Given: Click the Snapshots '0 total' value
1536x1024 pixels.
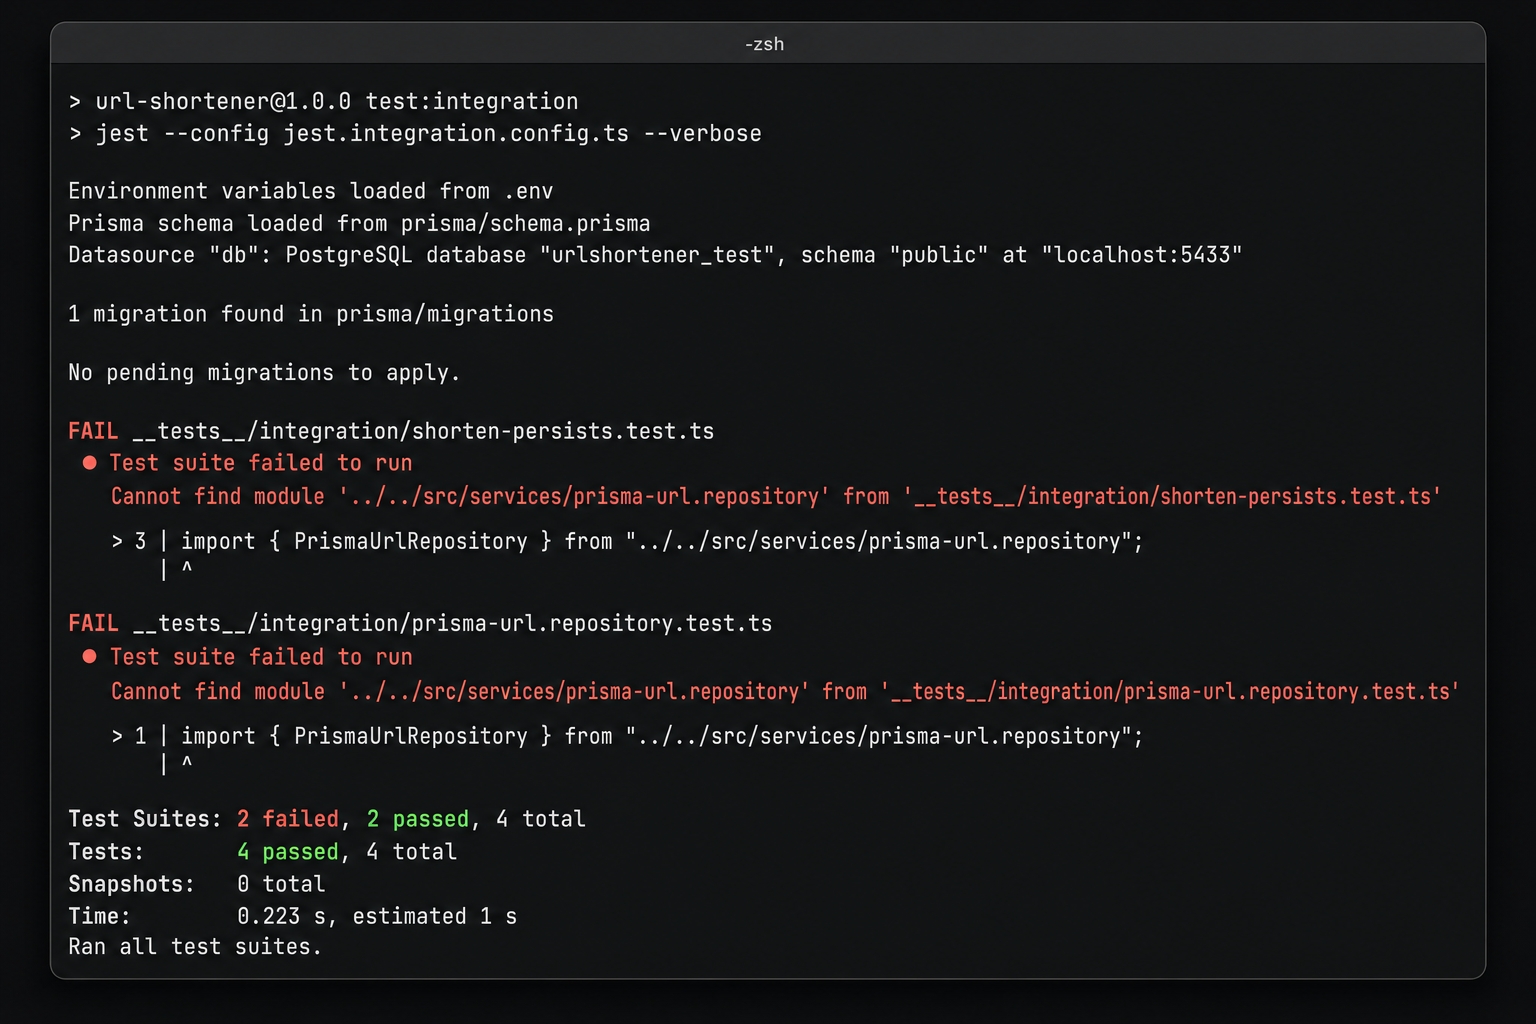Looking at the screenshot, I should [x=281, y=884].
